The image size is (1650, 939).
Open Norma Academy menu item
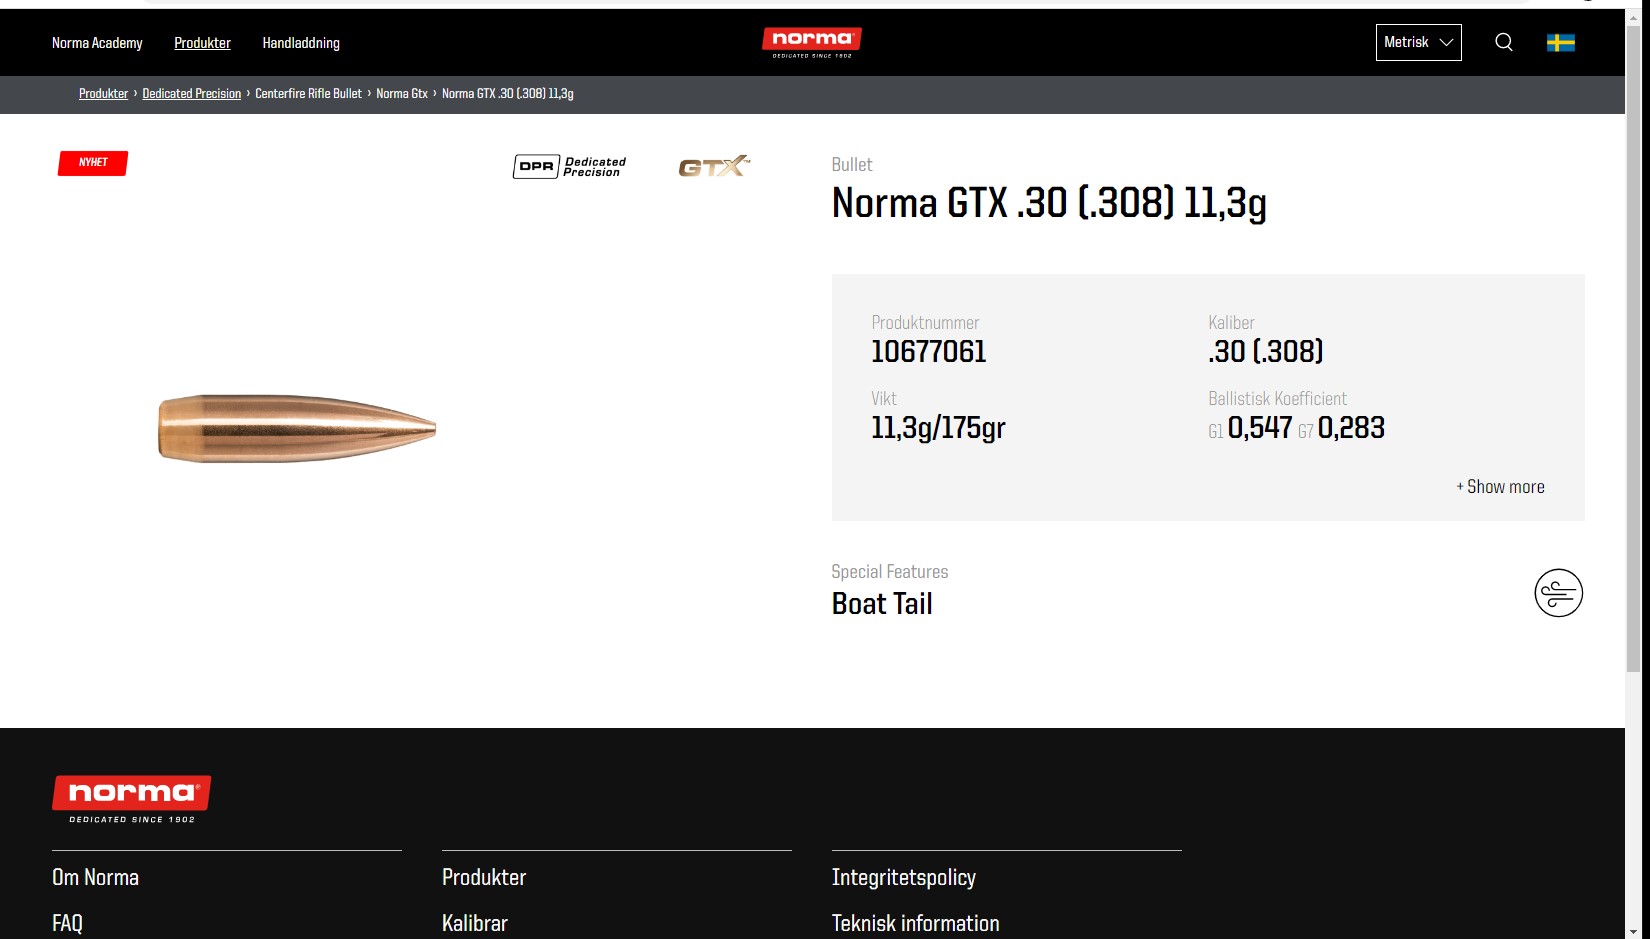pyautogui.click(x=97, y=43)
